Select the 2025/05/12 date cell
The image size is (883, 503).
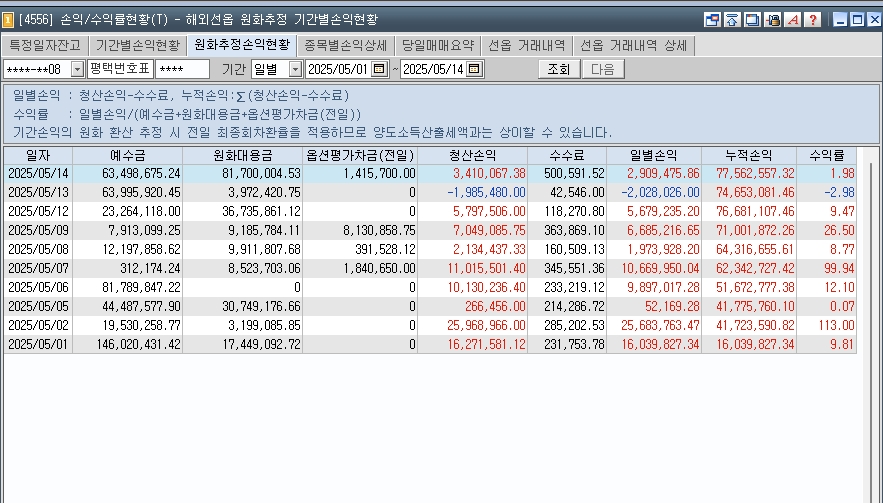click(38, 212)
